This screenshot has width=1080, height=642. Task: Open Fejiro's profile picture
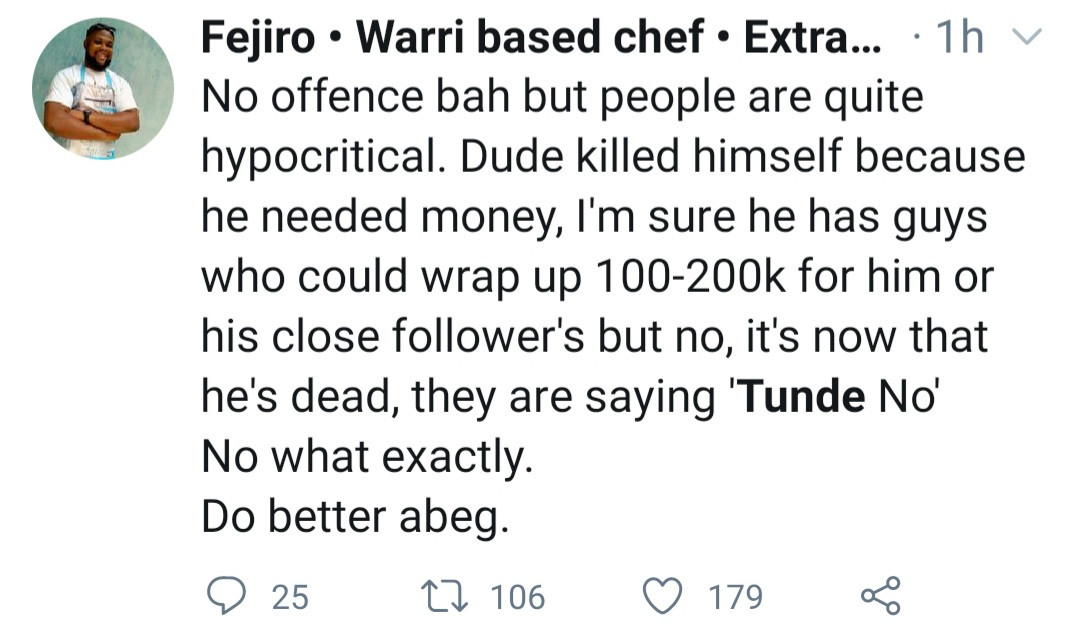point(102,88)
